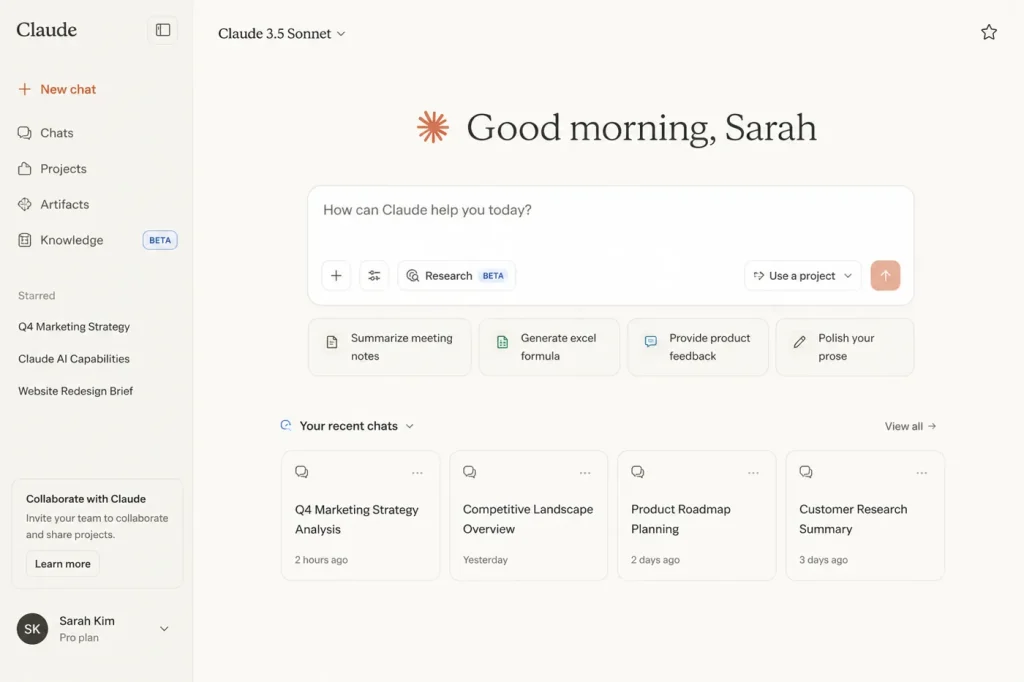This screenshot has width=1024, height=682.
Task: Open Chats in the sidebar
Action: click(46, 133)
